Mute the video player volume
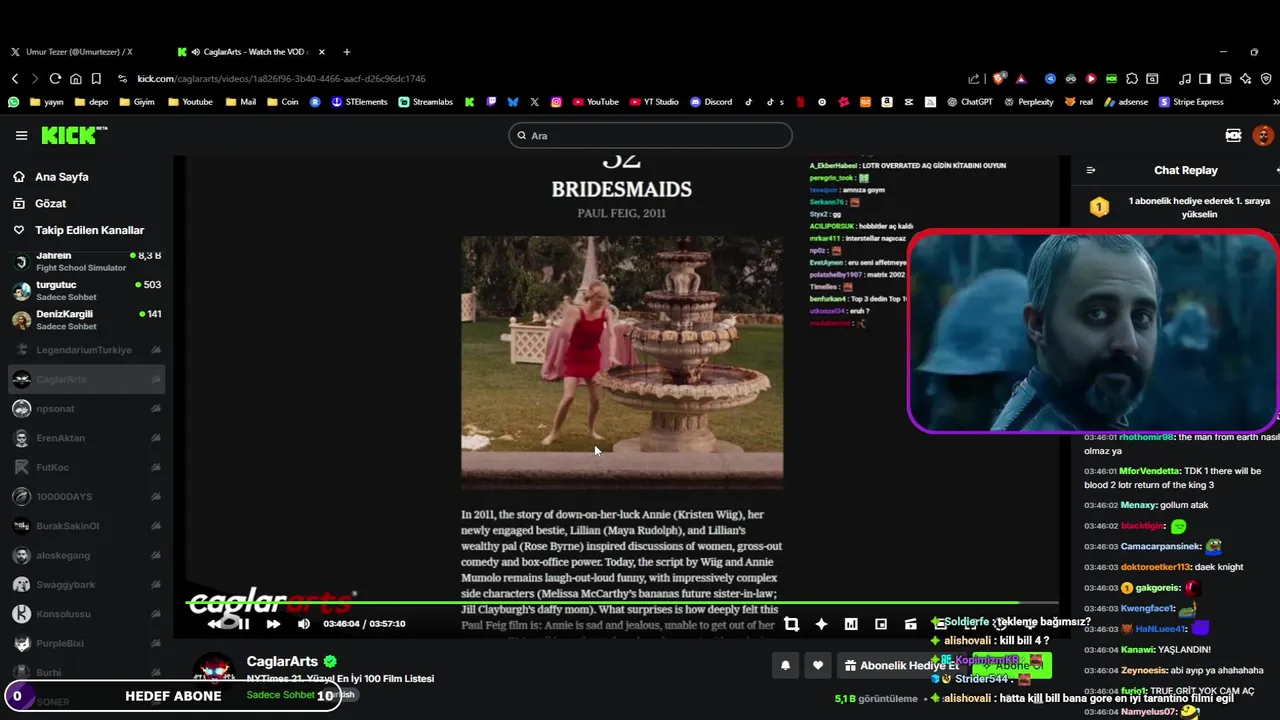The height and width of the screenshot is (720, 1280). point(303,624)
